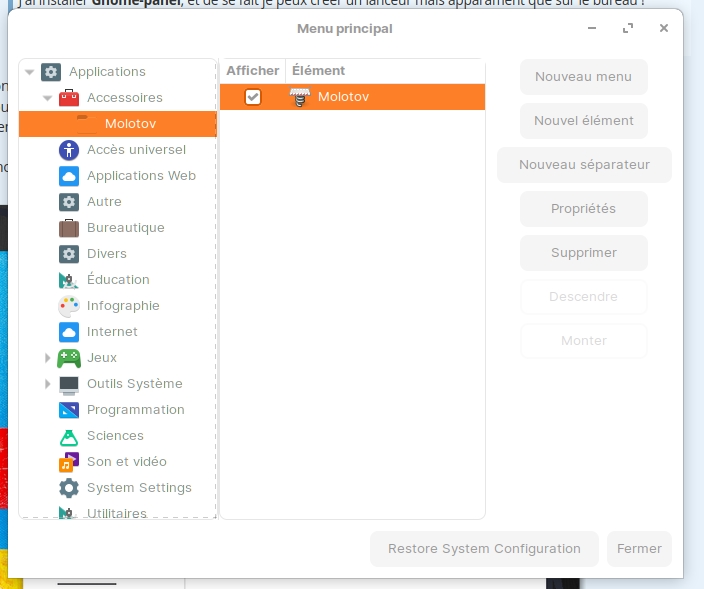Click the Molotov app icon in list

coord(300,97)
